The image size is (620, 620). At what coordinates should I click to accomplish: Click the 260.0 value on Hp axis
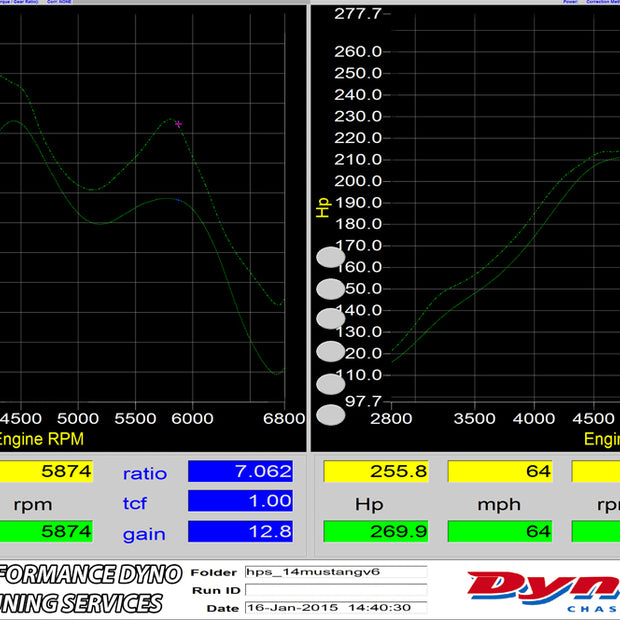(x=358, y=52)
